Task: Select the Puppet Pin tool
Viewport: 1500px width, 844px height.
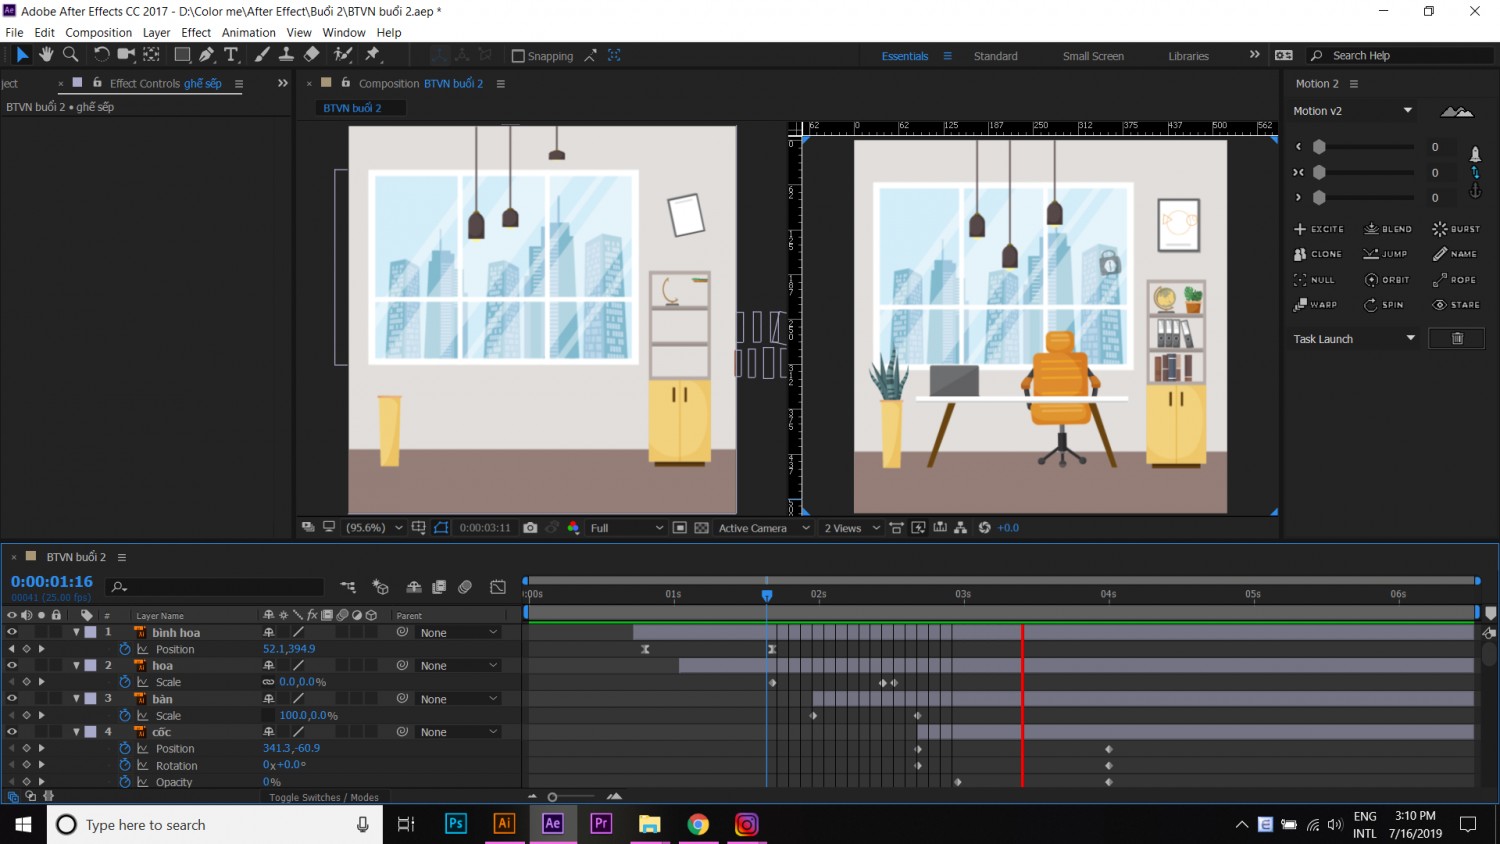Action: (373, 55)
